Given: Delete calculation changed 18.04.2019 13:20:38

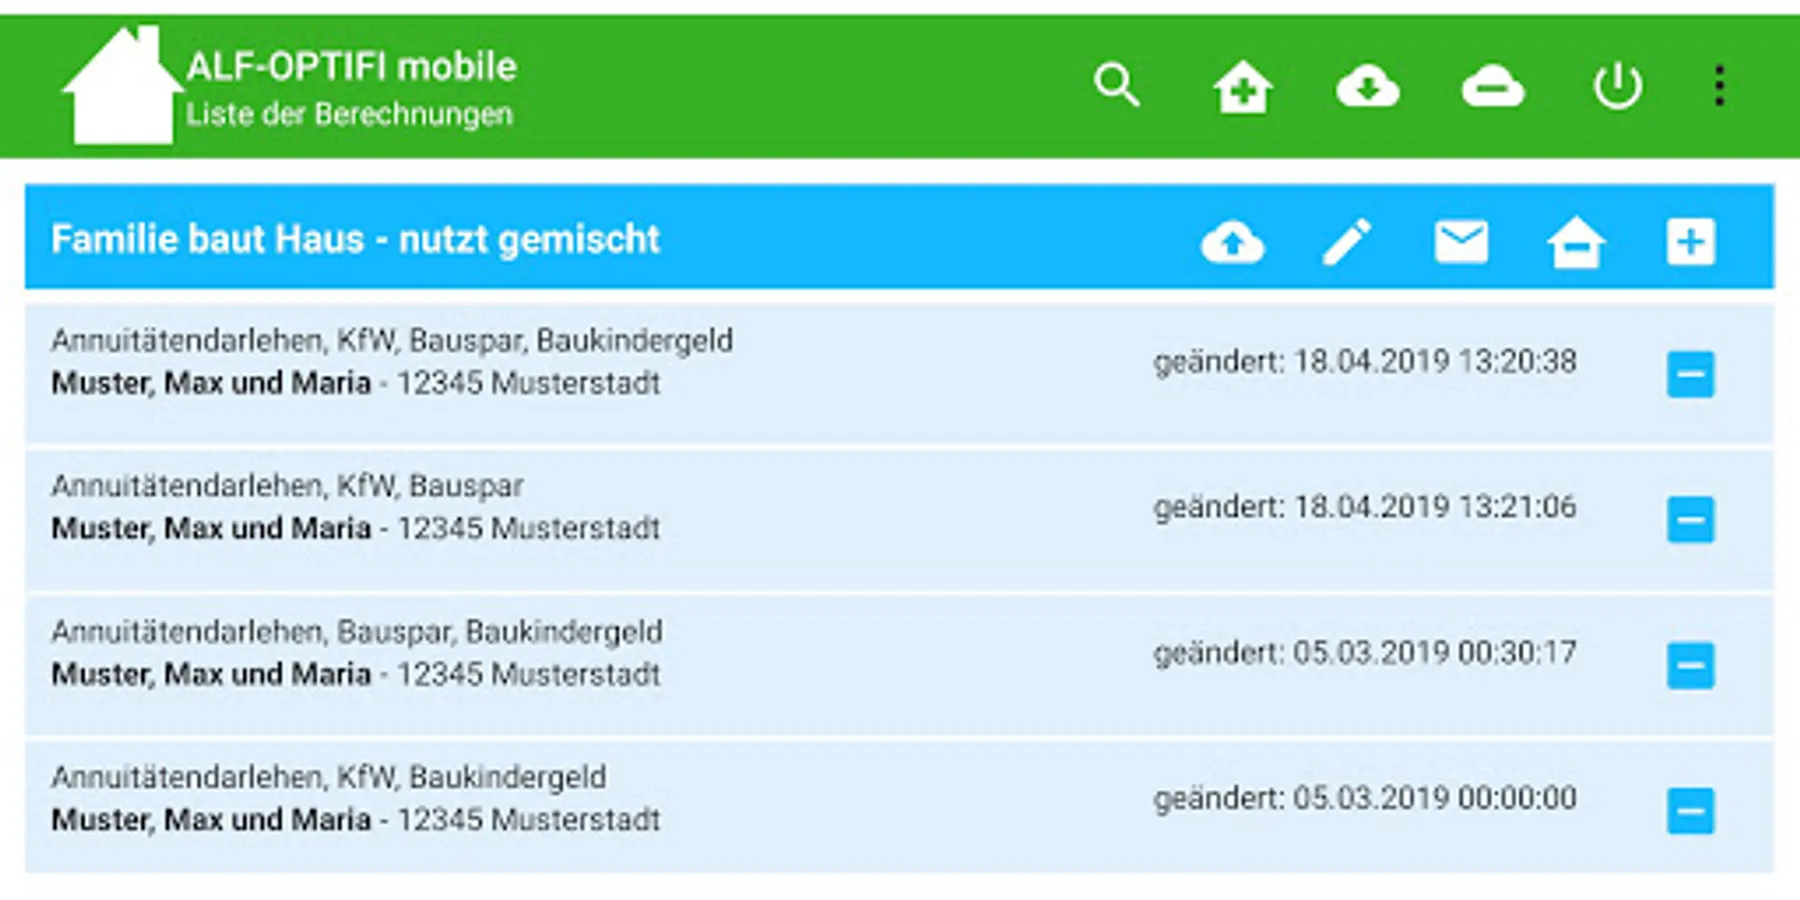Looking at the screenshot, I should point(1690,374).
